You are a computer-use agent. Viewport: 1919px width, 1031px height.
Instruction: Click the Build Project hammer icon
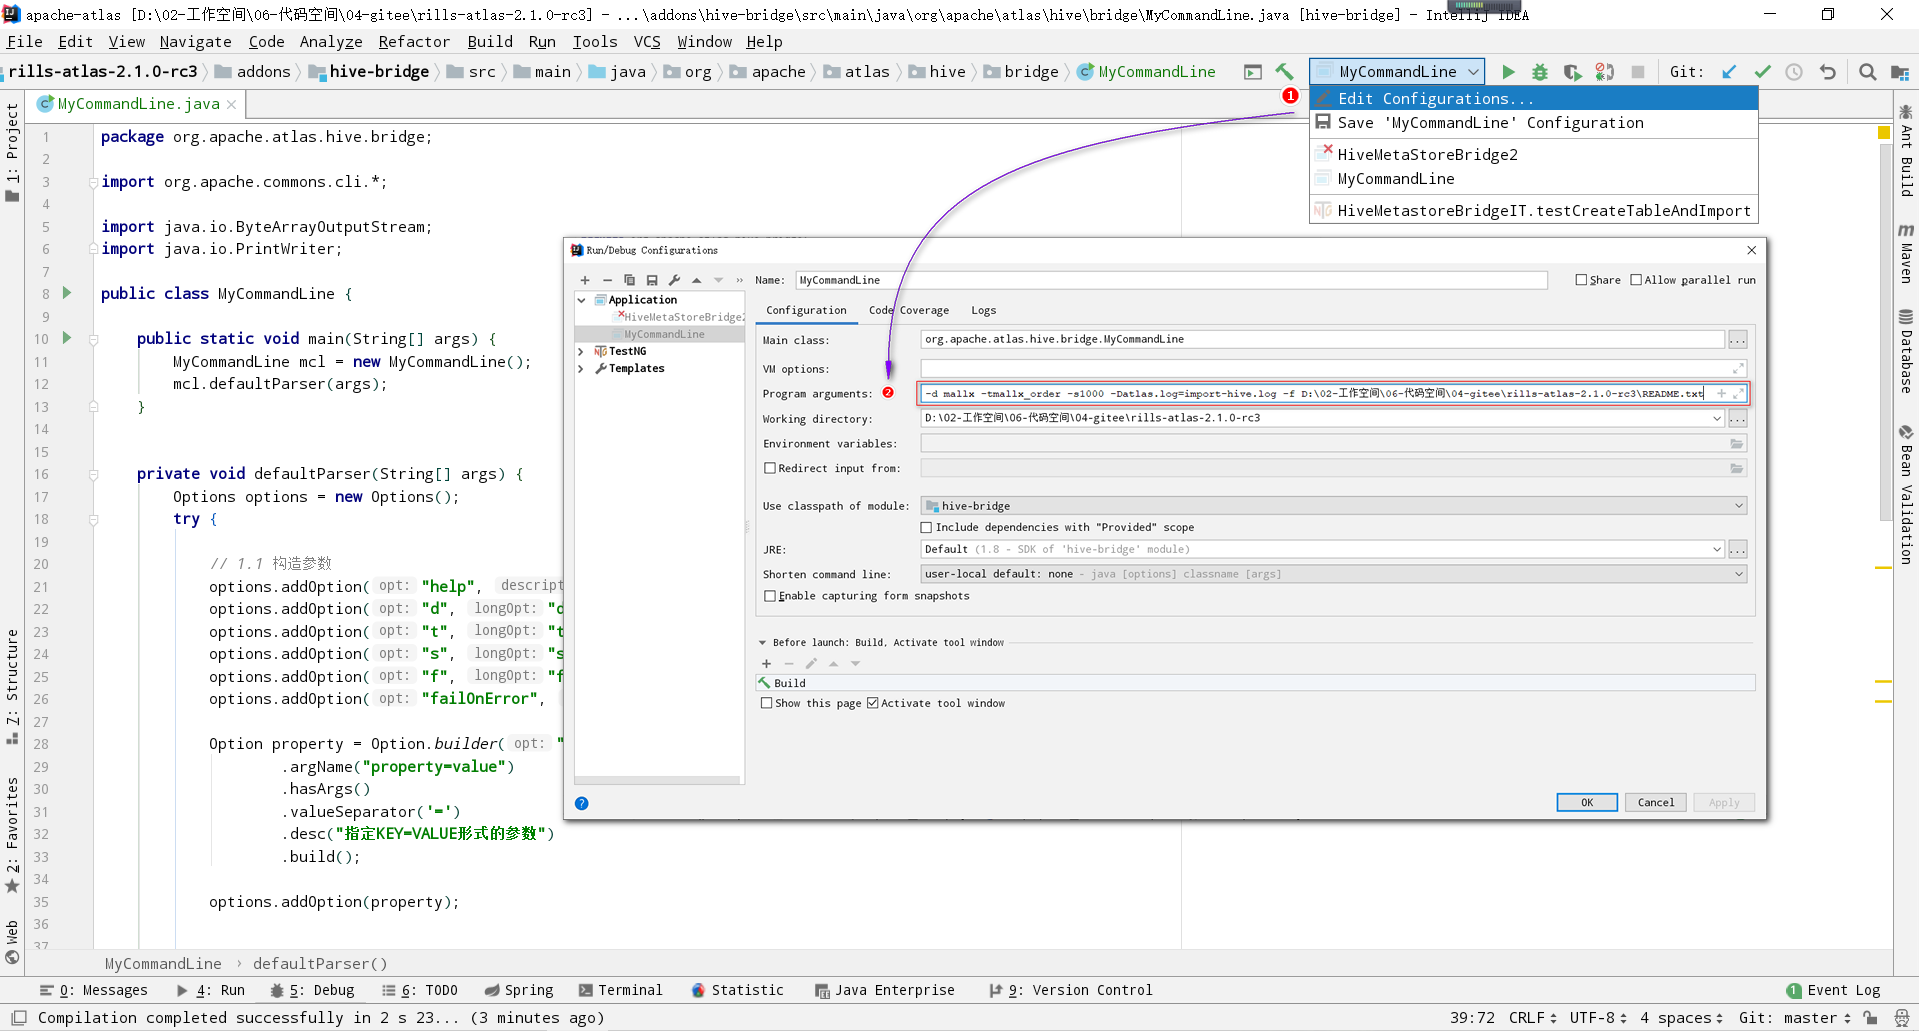(x=1284, y=72)
